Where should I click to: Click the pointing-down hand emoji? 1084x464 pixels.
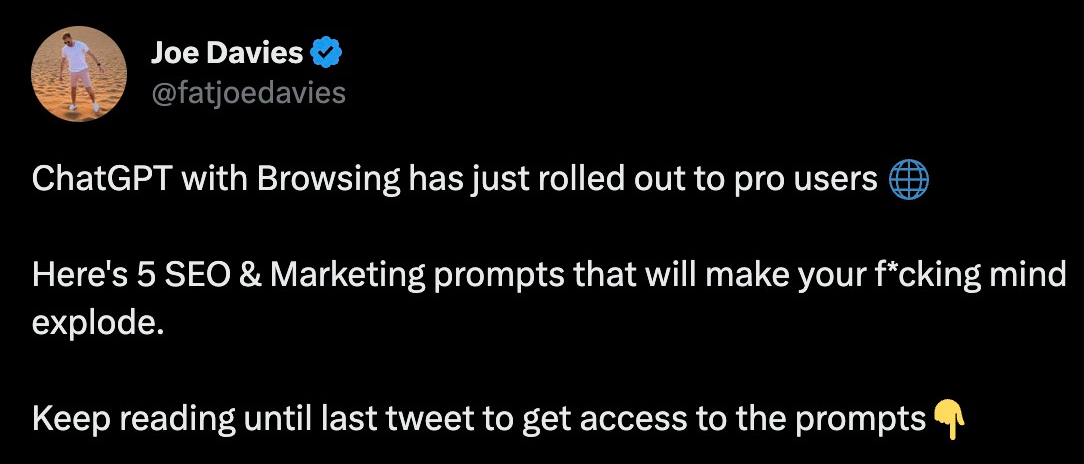tap(949, 419)
